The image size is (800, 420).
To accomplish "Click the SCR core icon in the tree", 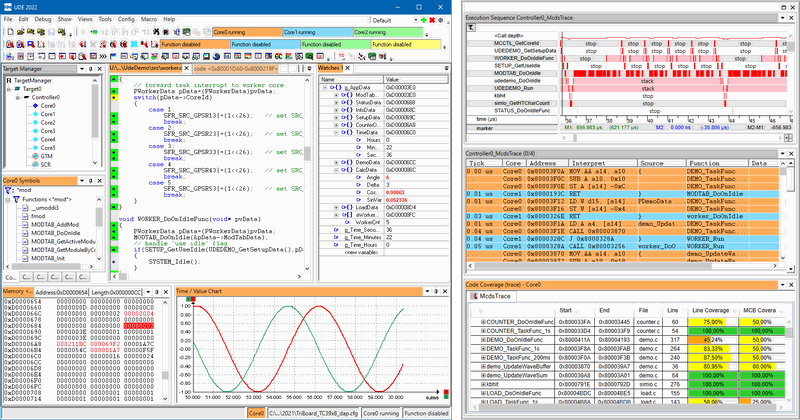I will point(36,162).
